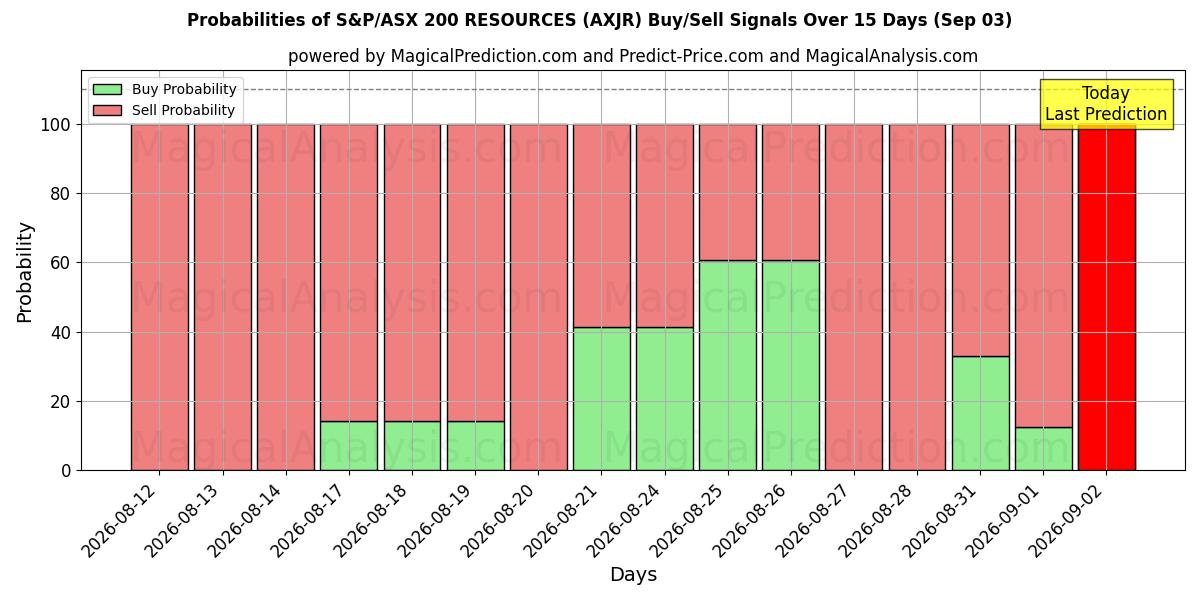Click the "Probability" y-axis label
Image resolution: width=1200 pixels, height=600 pixels.
click(x=25, y=271)
